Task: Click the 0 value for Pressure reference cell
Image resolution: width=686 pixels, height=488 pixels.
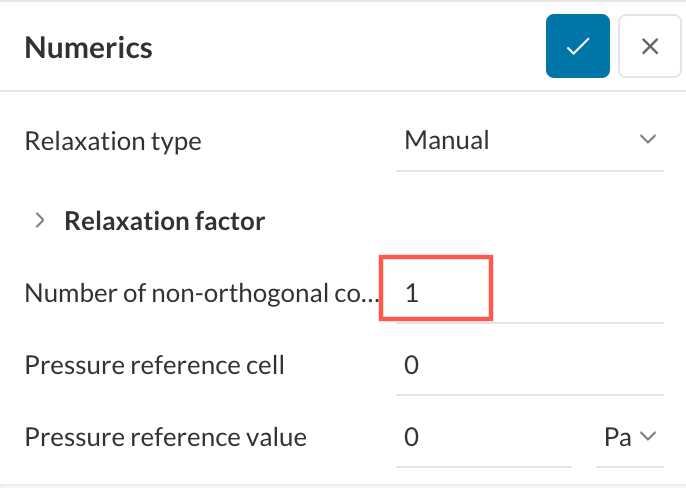Action: [x=411, y=365]
